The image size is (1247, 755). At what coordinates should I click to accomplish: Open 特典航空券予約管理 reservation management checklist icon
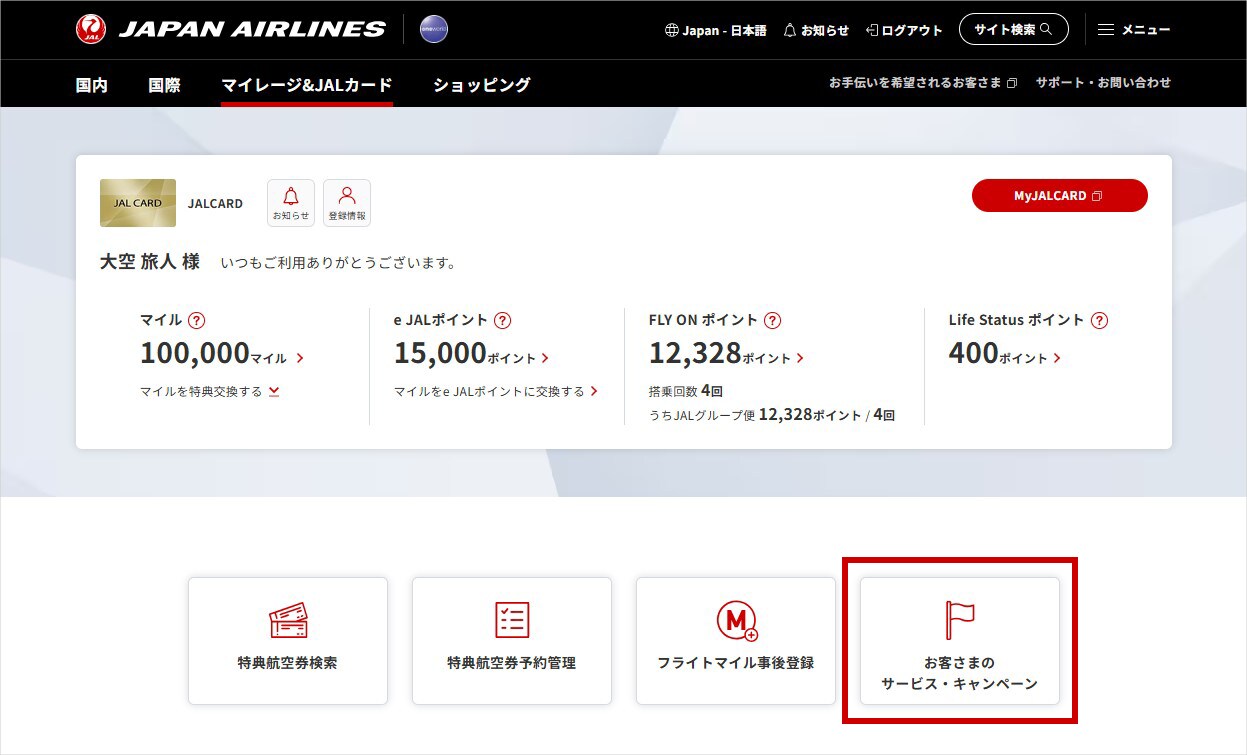coord(511,620)
